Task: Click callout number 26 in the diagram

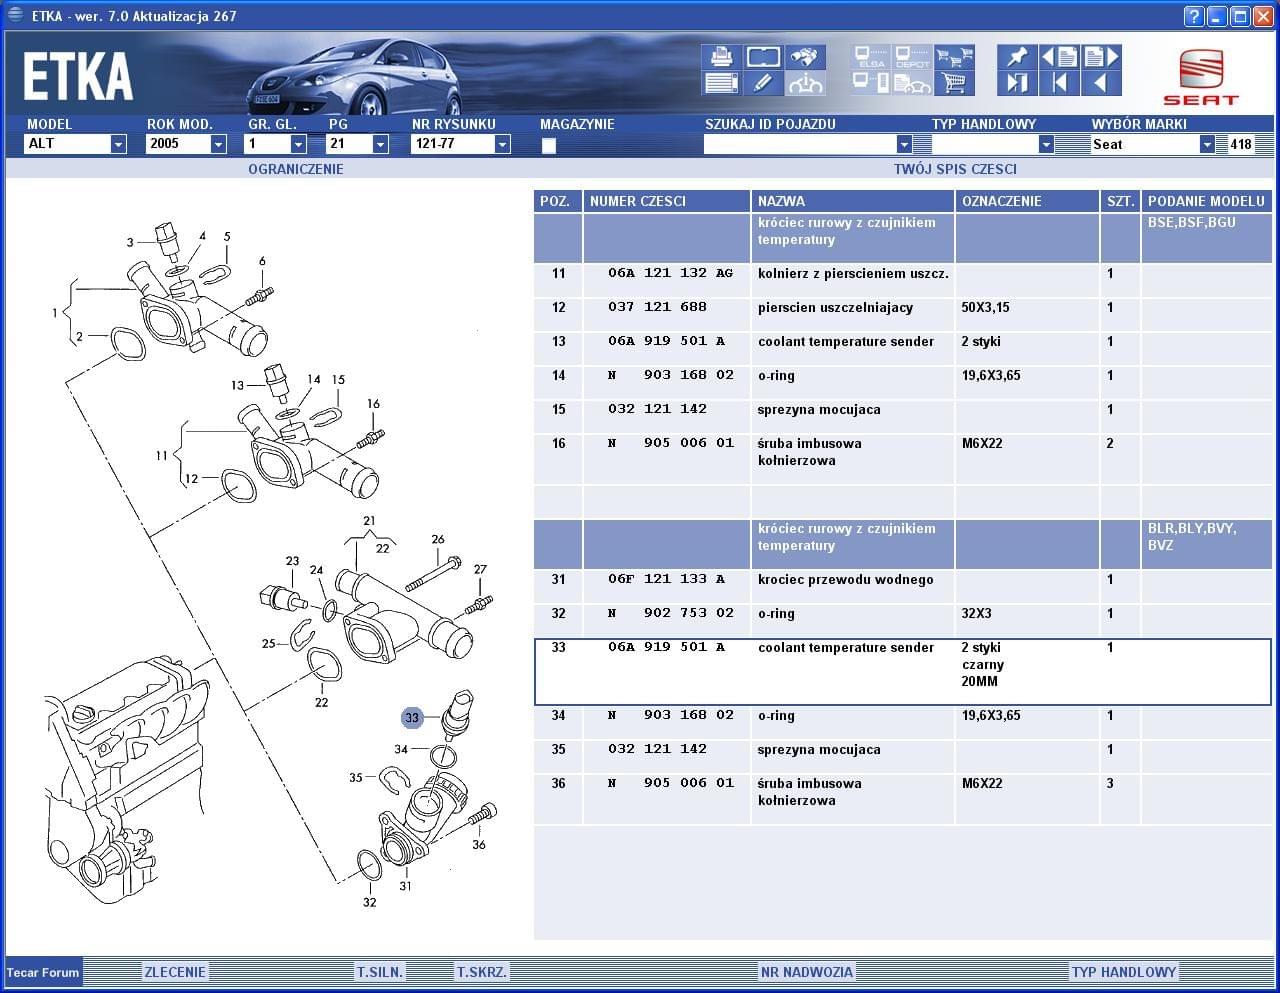Action: click(438, 539)
